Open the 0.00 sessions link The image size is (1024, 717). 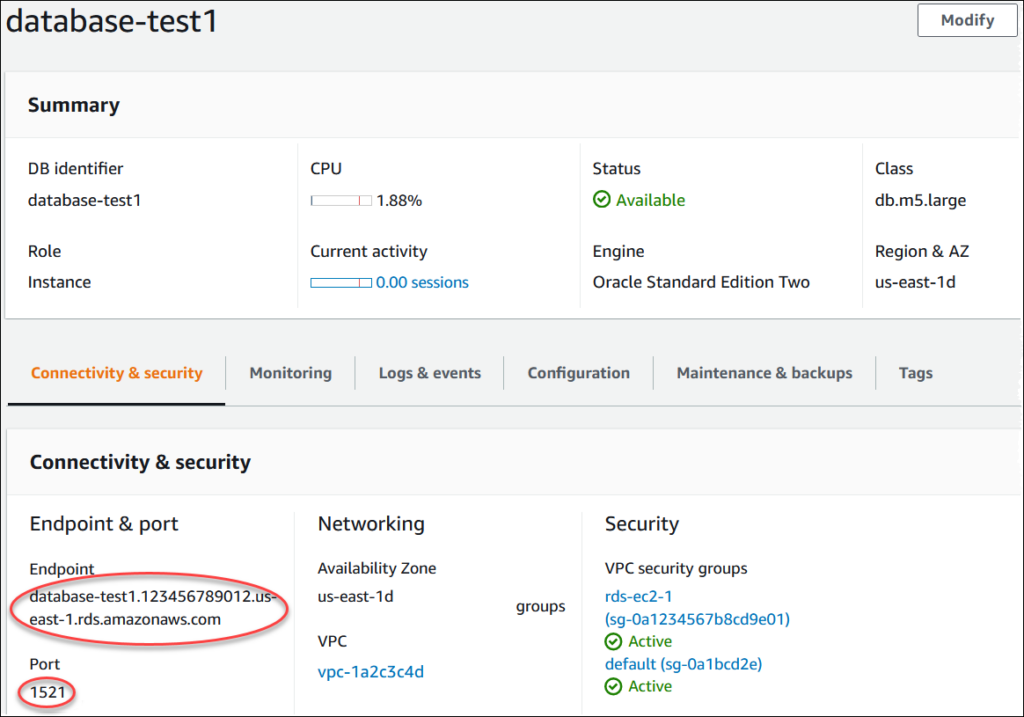[x=422, y=283]
